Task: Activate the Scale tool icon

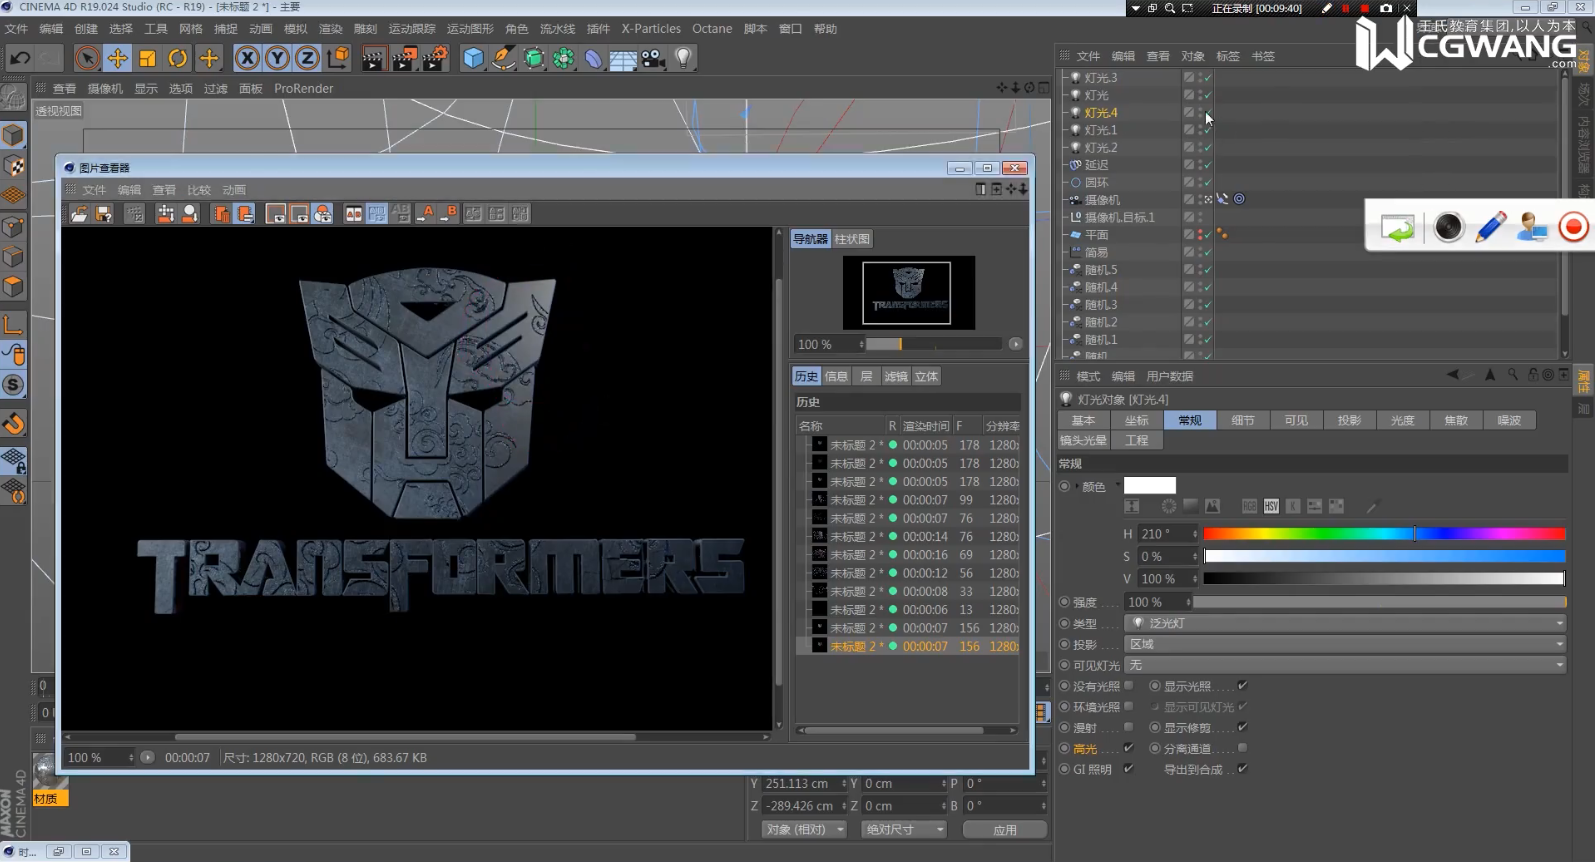Action: pyautogui.click(x=147, y=58)
